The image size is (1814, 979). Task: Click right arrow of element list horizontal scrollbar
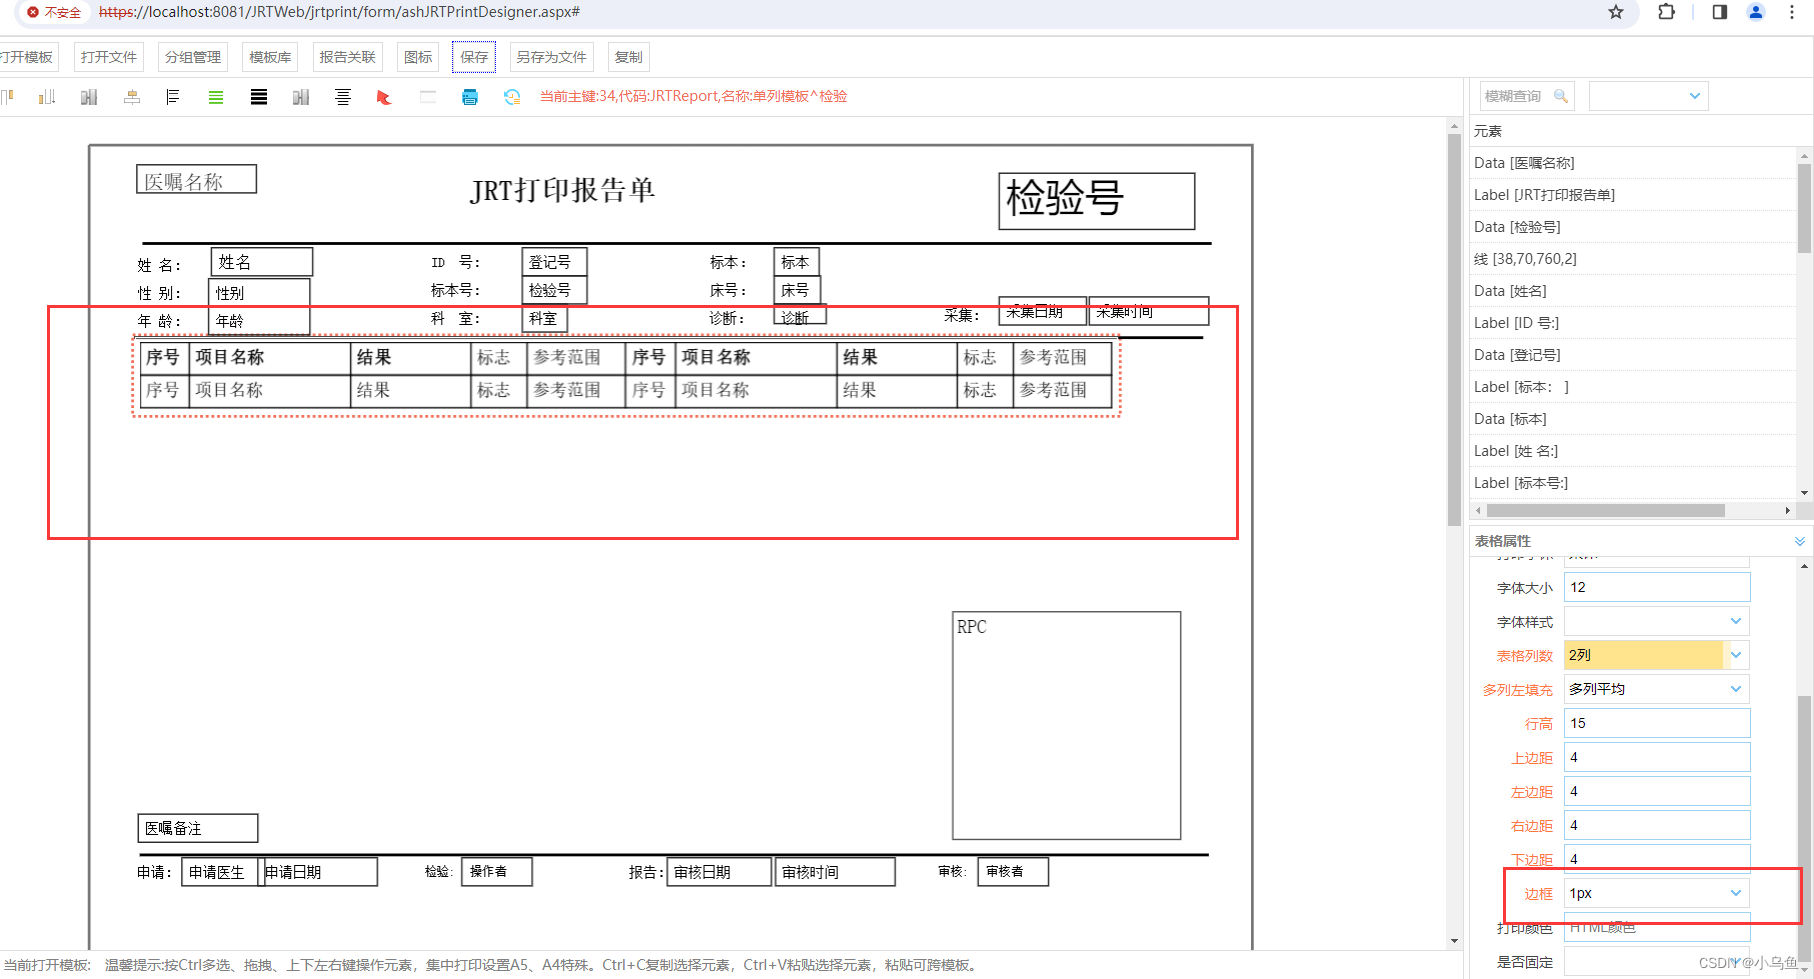tap(1788, 510)
